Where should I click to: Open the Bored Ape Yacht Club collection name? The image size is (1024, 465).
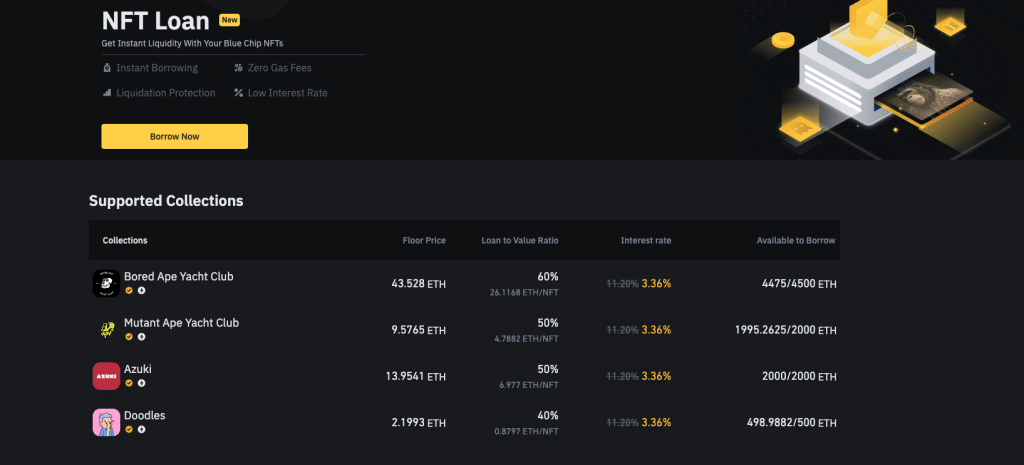point(178,276)
